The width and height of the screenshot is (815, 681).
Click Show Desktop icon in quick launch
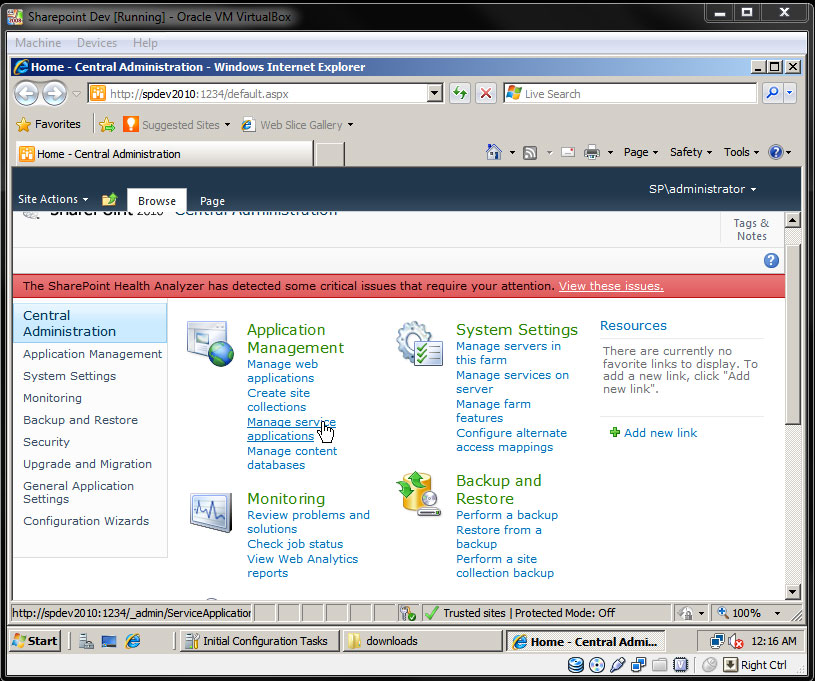pos(109,641)
